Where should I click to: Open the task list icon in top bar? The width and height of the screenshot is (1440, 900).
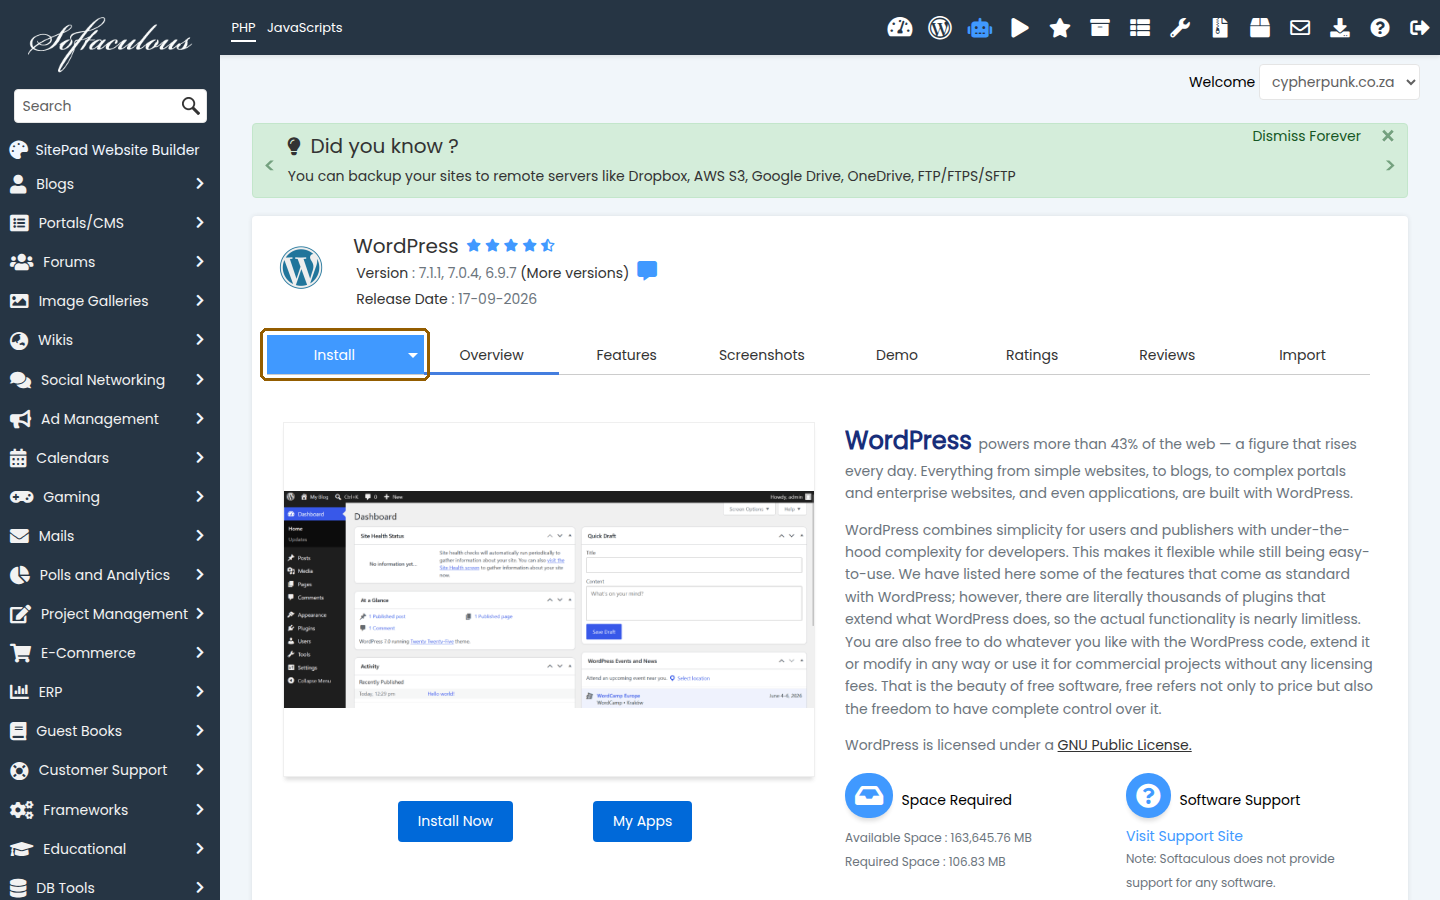[x=1140, y=28]
